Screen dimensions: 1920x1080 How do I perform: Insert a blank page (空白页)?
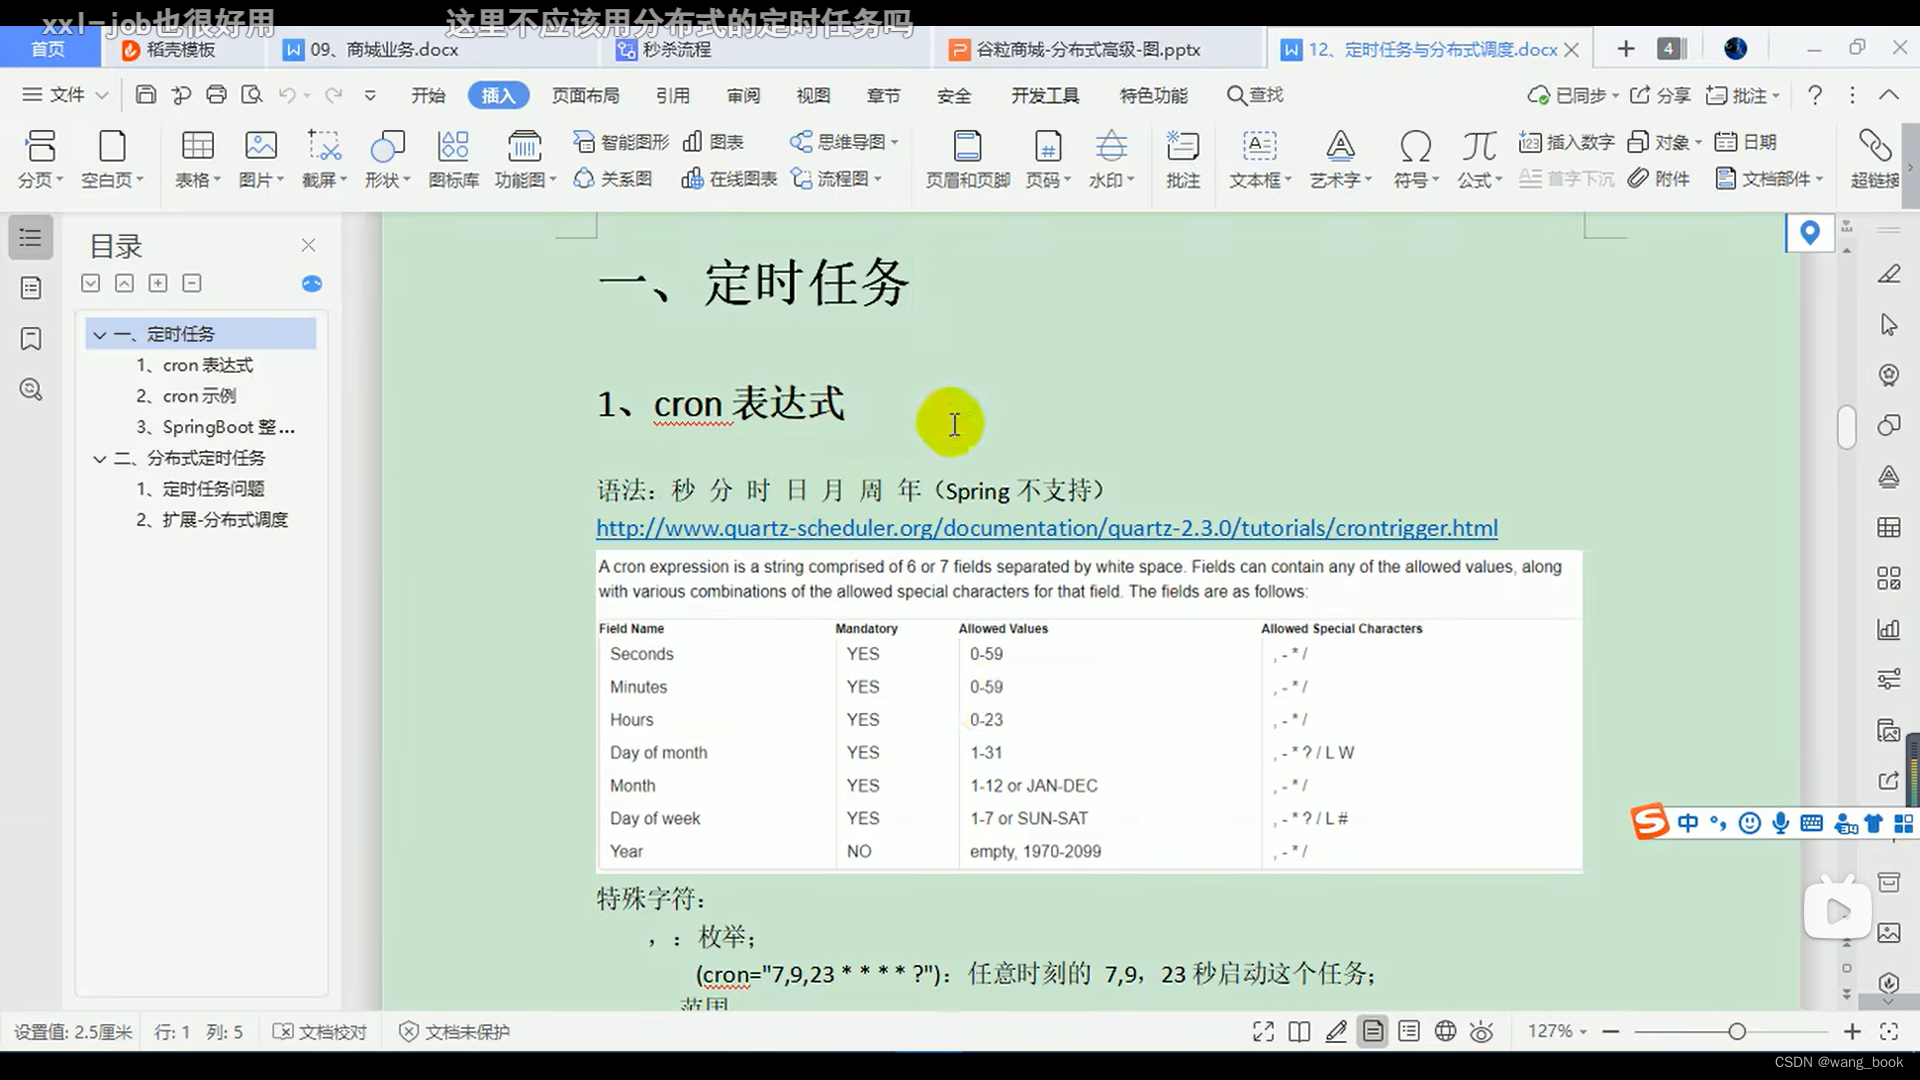112,159
